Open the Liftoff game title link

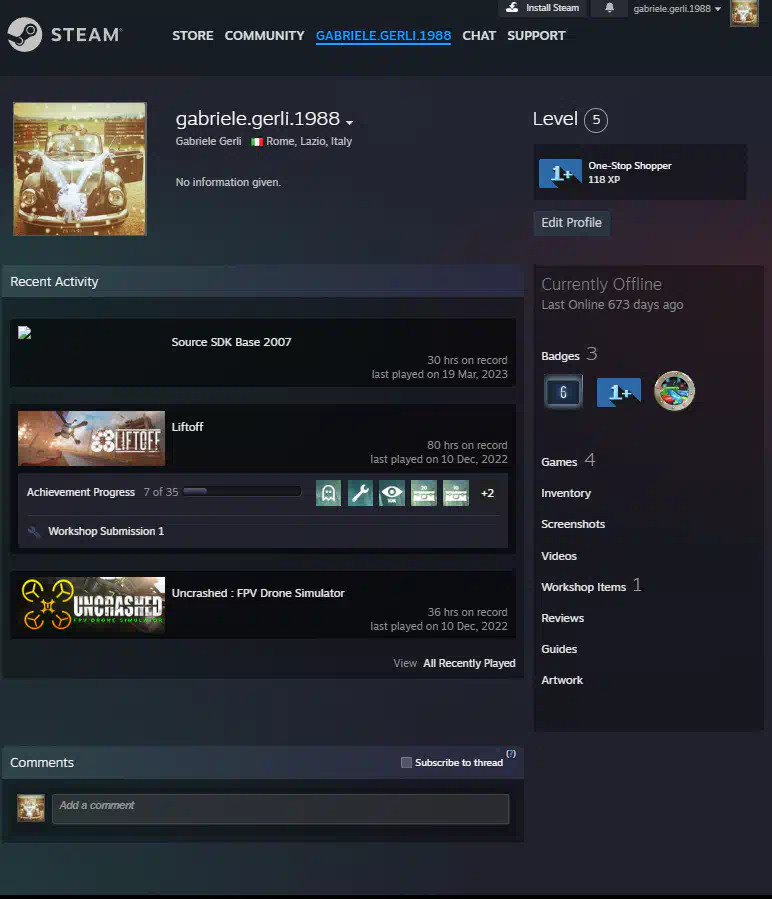tap(187, 427)
